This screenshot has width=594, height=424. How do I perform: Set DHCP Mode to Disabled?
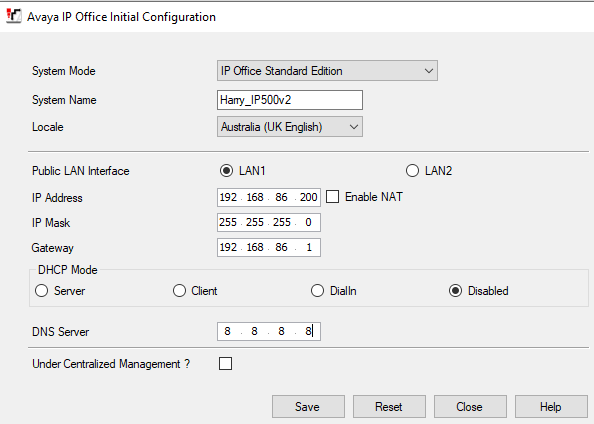coord(455,291)
